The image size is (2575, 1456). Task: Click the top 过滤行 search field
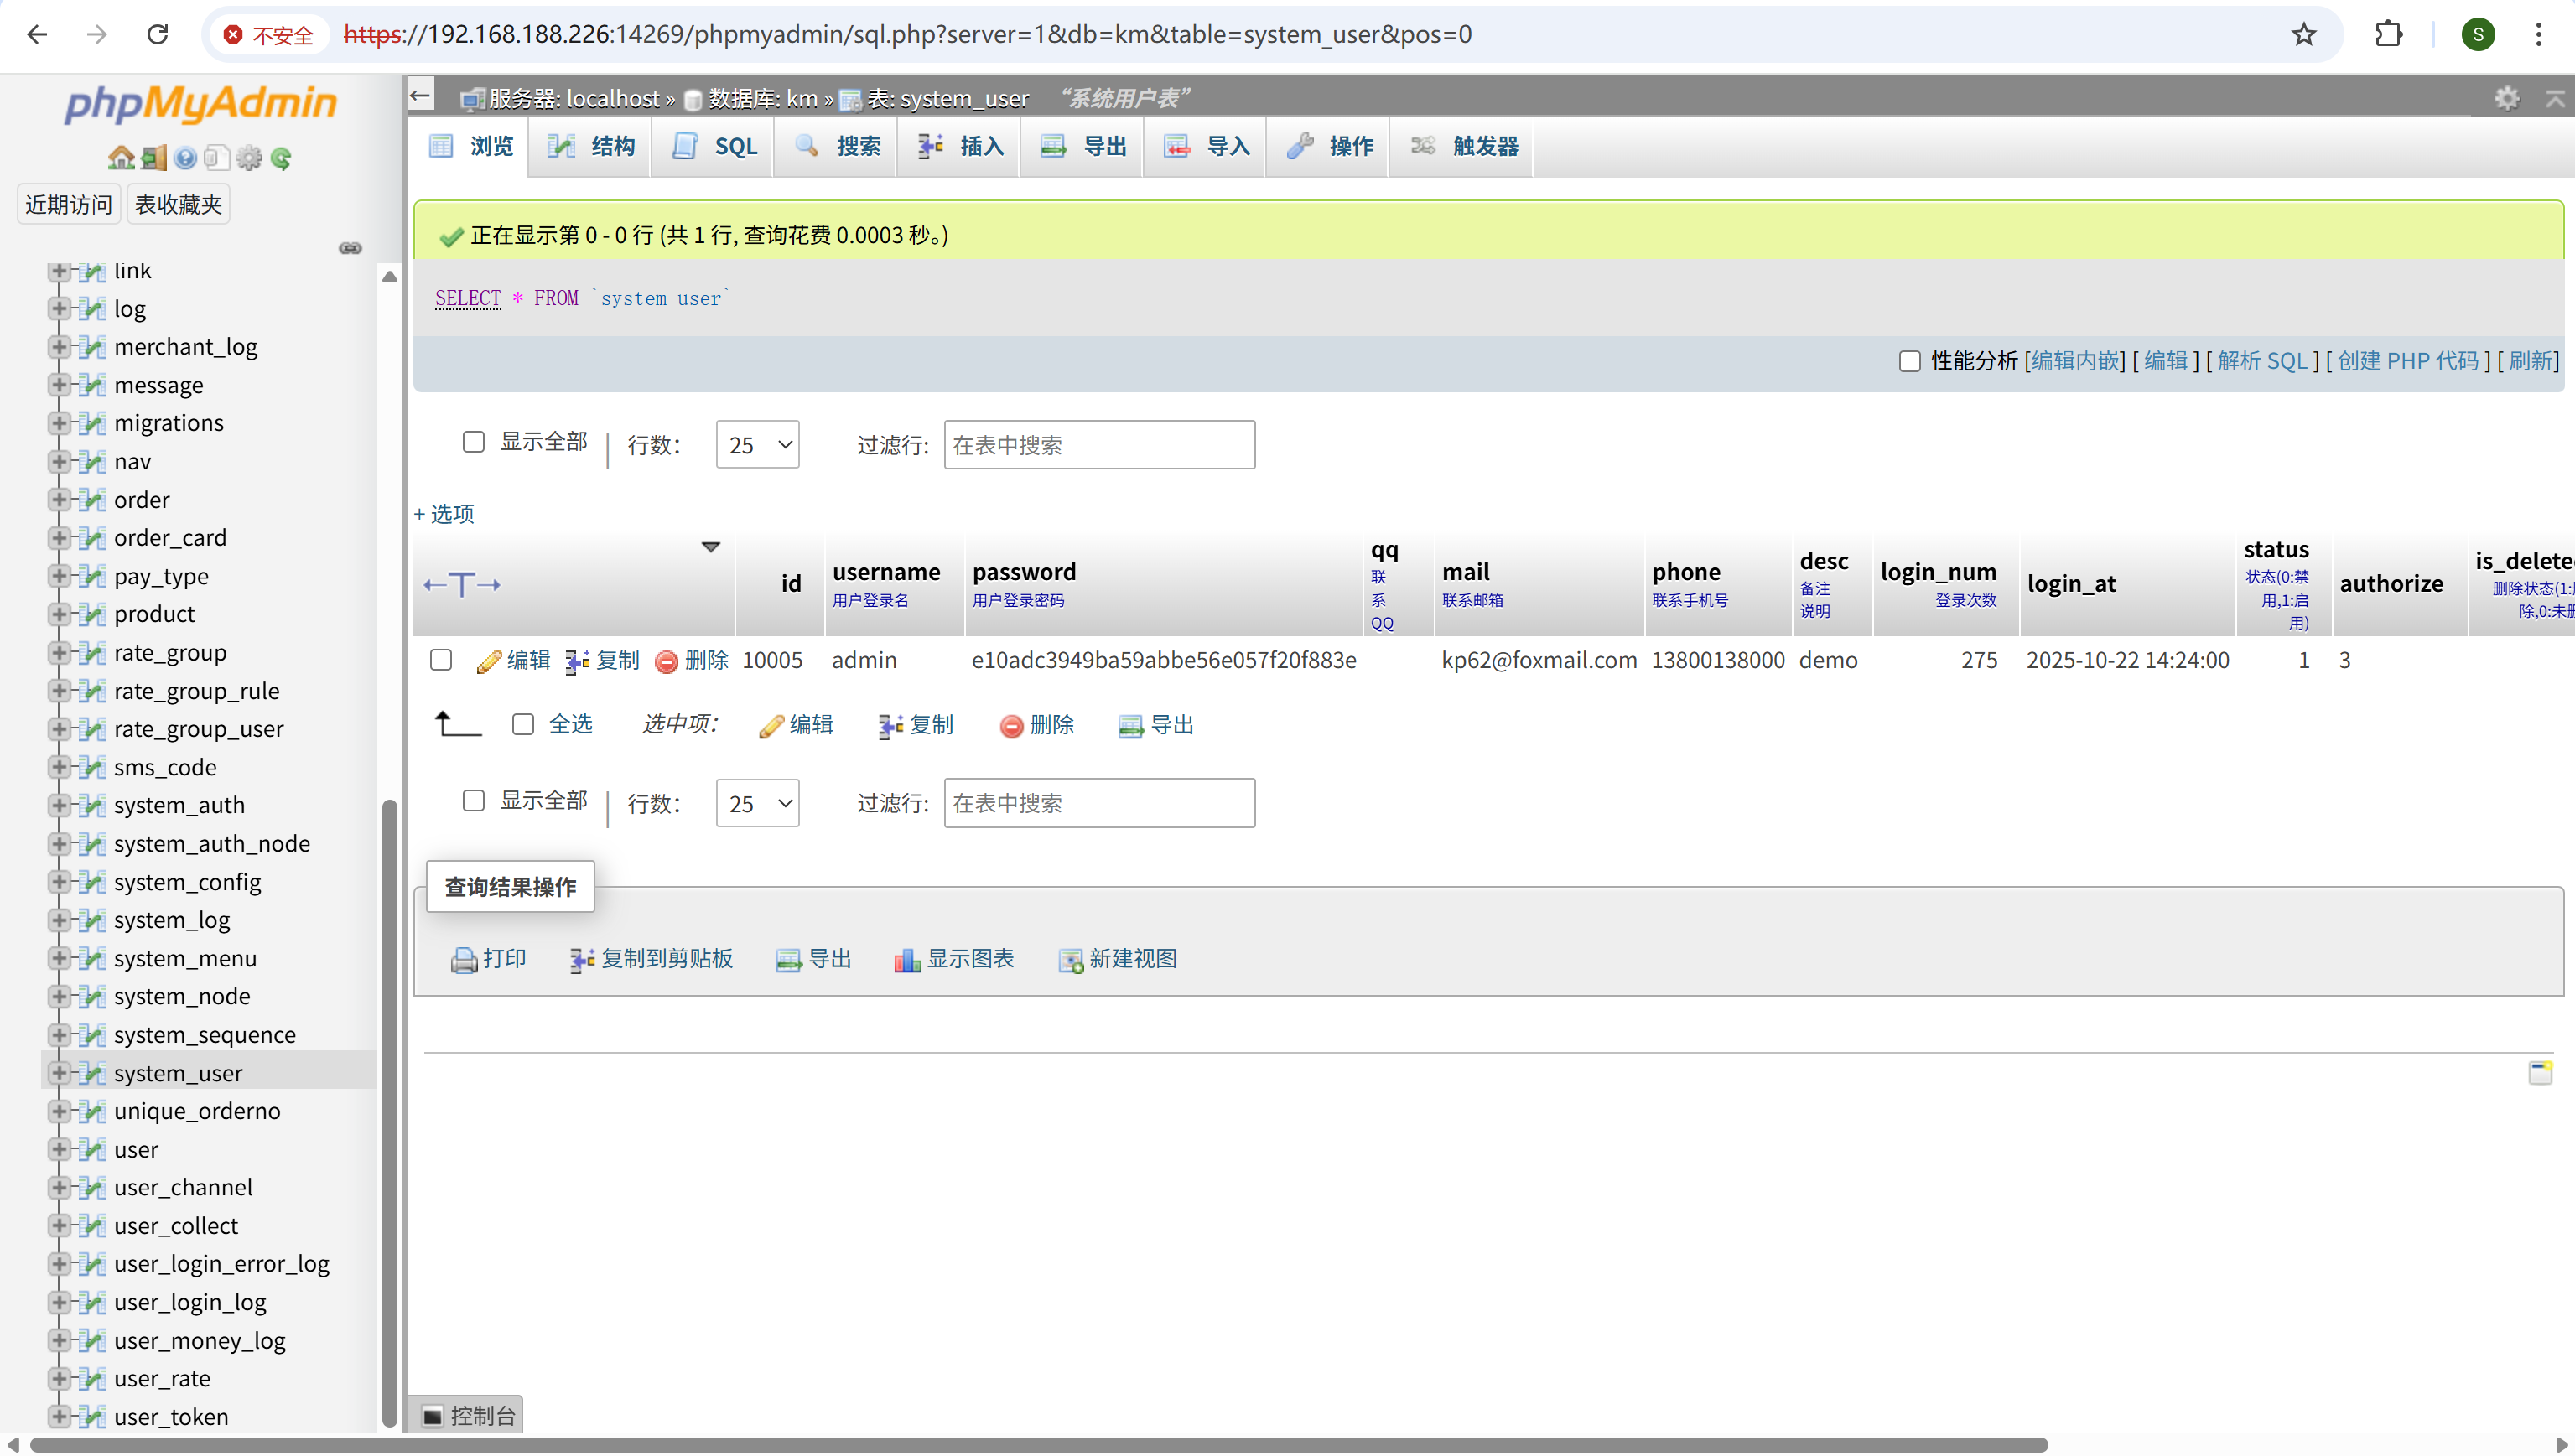point(1098,445)
